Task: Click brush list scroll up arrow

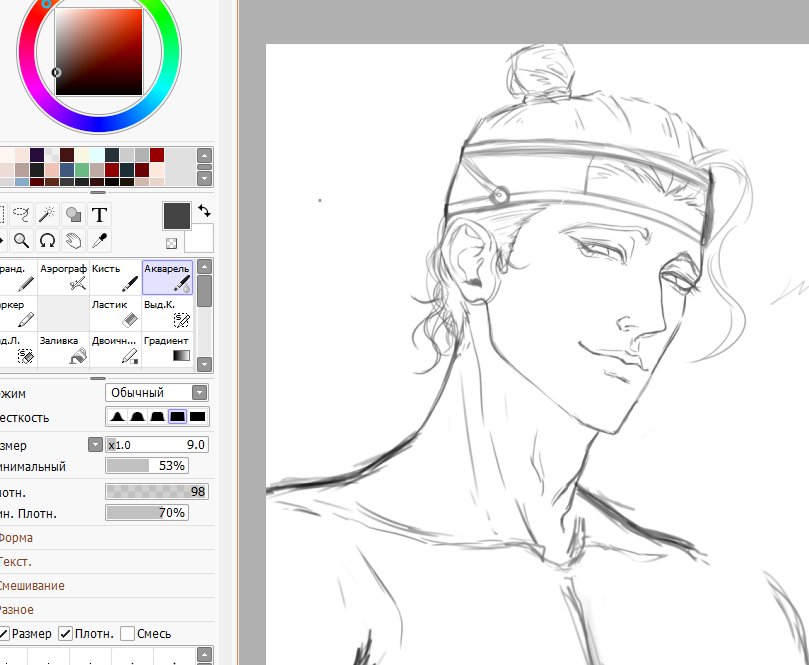Action: click(204, 267)
